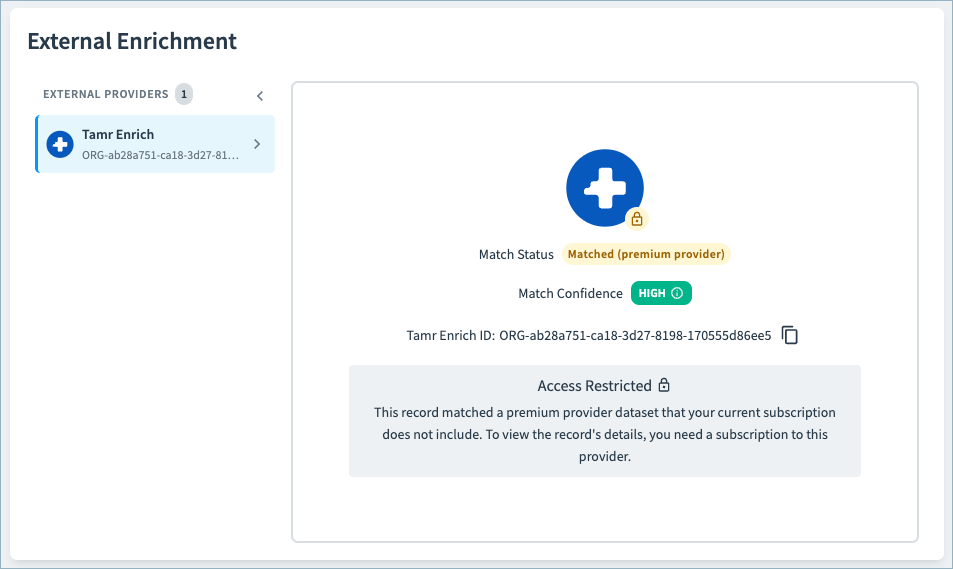
Task: Click the Tamr Enrich icon in sidebar
Action: point(60,144)
